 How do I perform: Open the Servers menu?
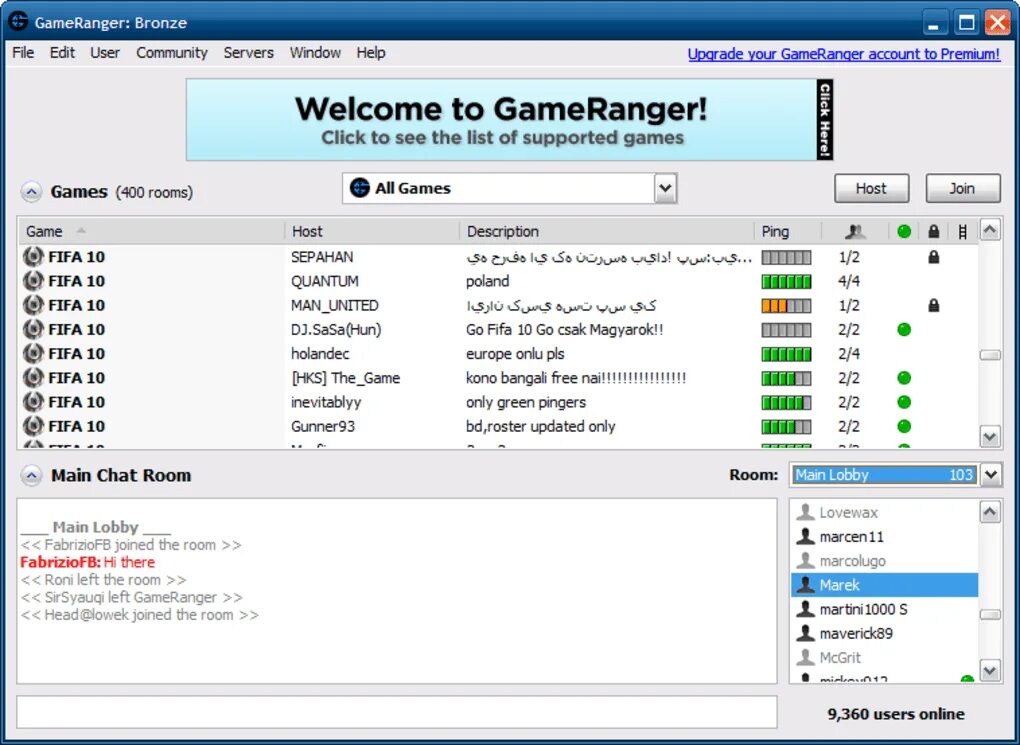point(248,53)
